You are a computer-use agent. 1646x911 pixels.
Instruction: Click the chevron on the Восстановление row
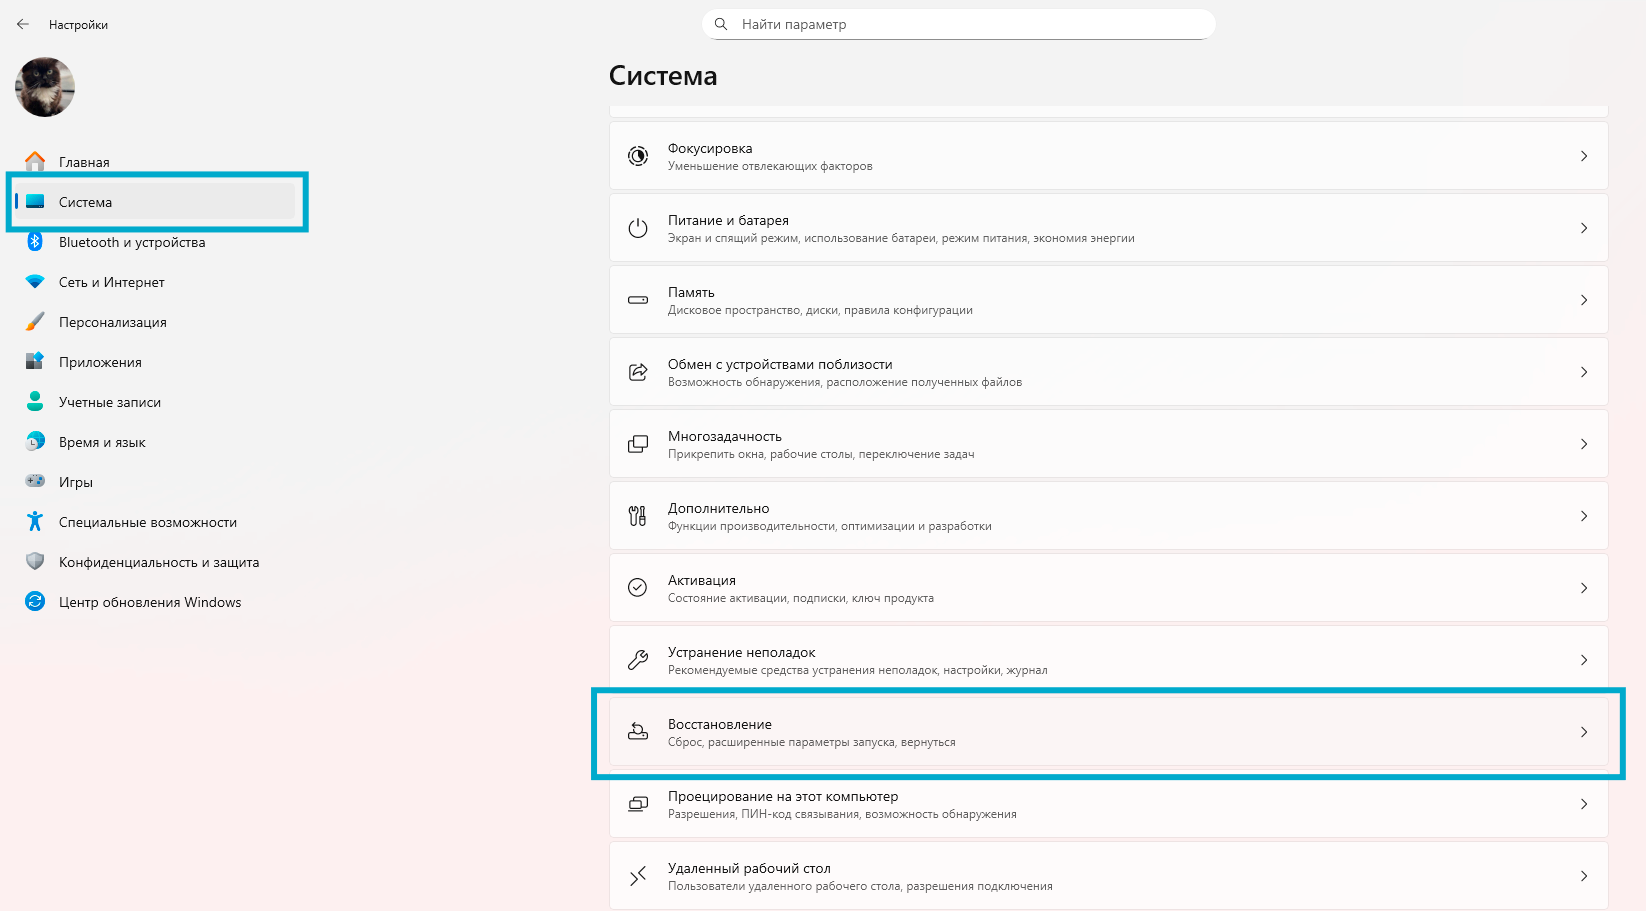[1583, 732]
